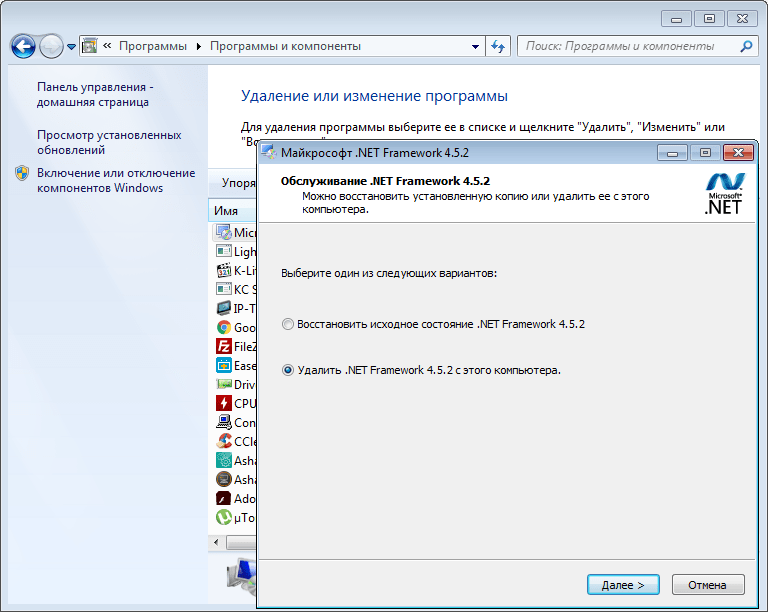
Task: Click the Далее > button
Action: pyautogui.click(x=623, y=585)
